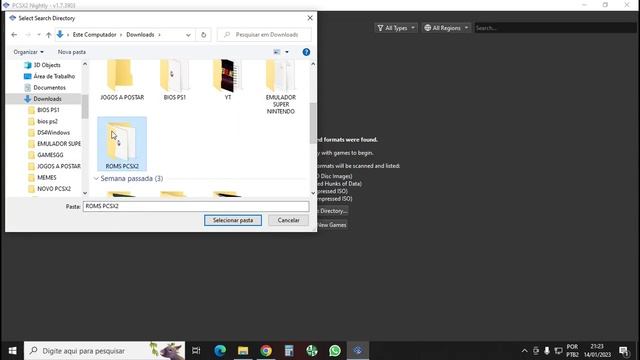Open WhatsApp from the taskbar
640x360 pixels.
point(335,351)
